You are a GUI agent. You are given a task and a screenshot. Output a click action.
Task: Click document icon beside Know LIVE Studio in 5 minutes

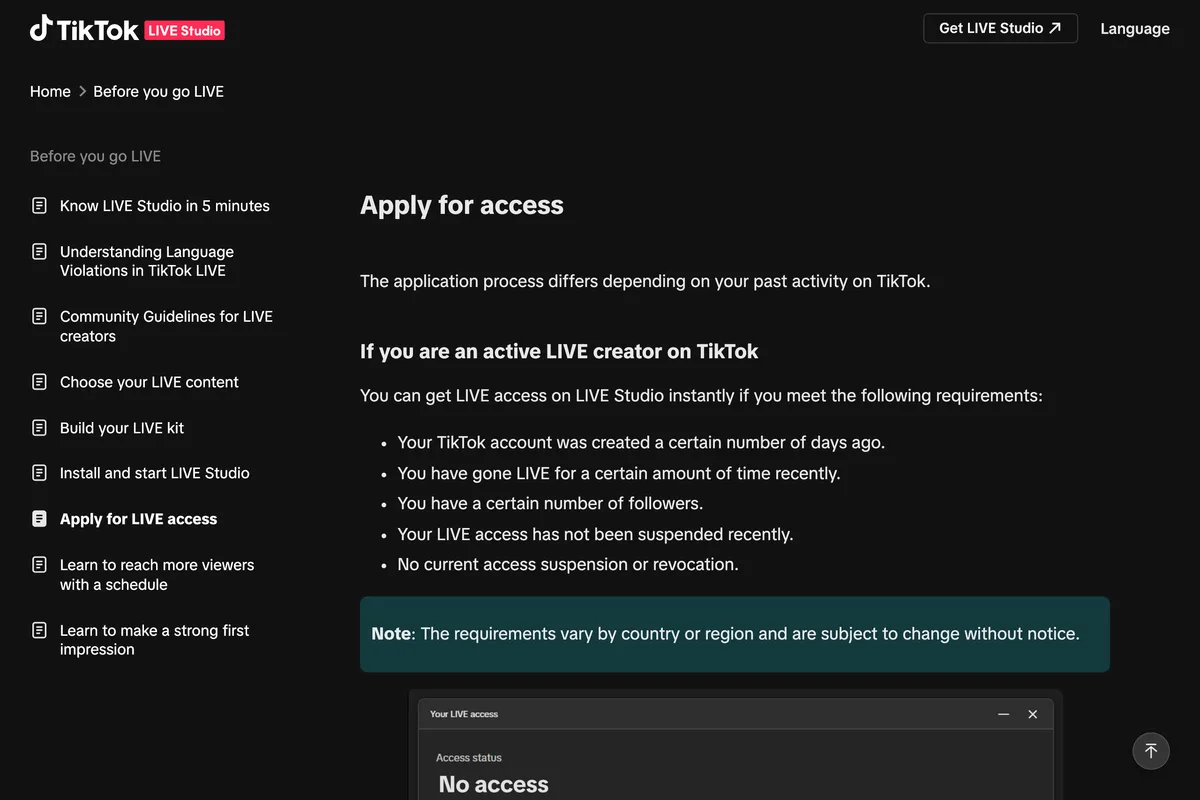click(39, 206)
